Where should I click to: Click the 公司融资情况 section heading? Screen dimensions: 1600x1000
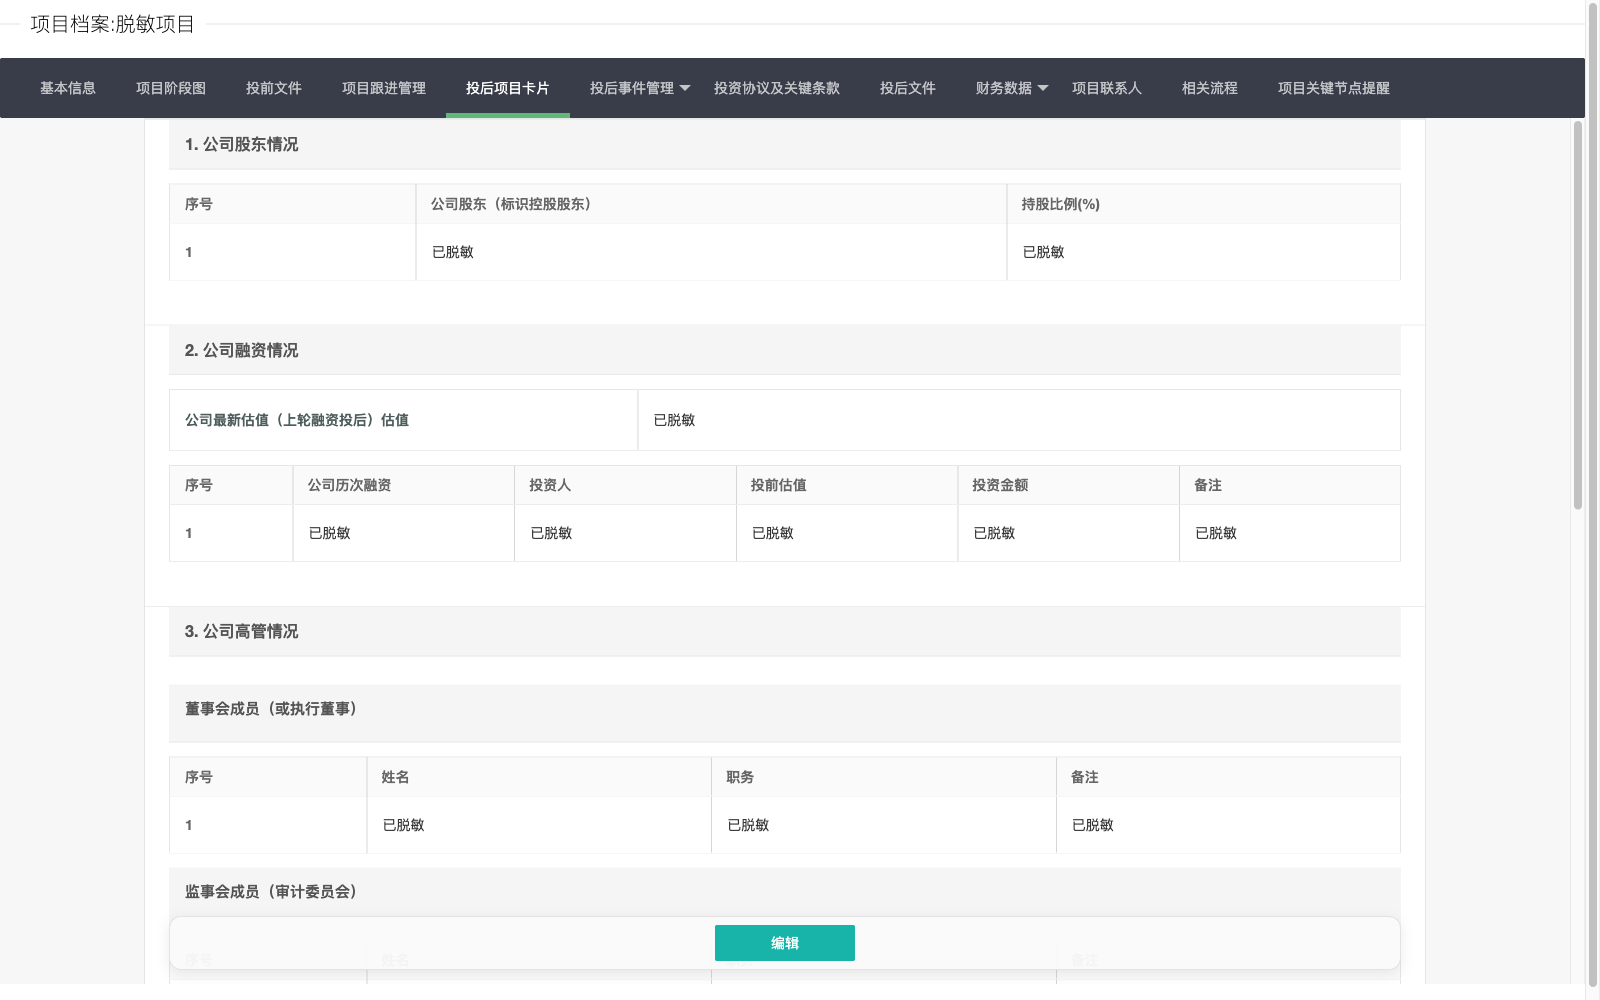tap(241, 351)
